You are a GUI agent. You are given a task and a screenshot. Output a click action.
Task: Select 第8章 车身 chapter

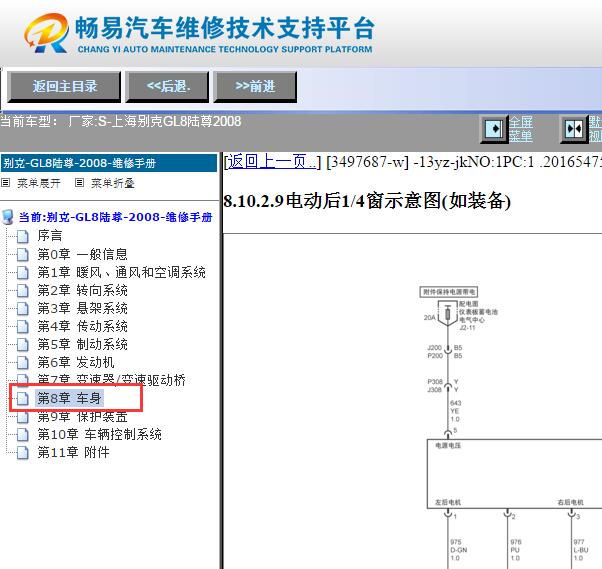69,398
